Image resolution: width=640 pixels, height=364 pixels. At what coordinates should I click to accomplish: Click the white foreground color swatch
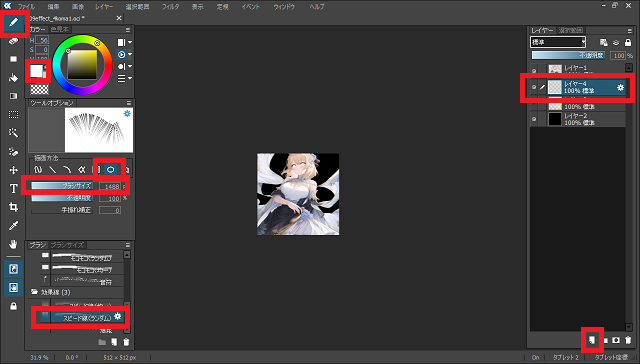pos(36,71)
